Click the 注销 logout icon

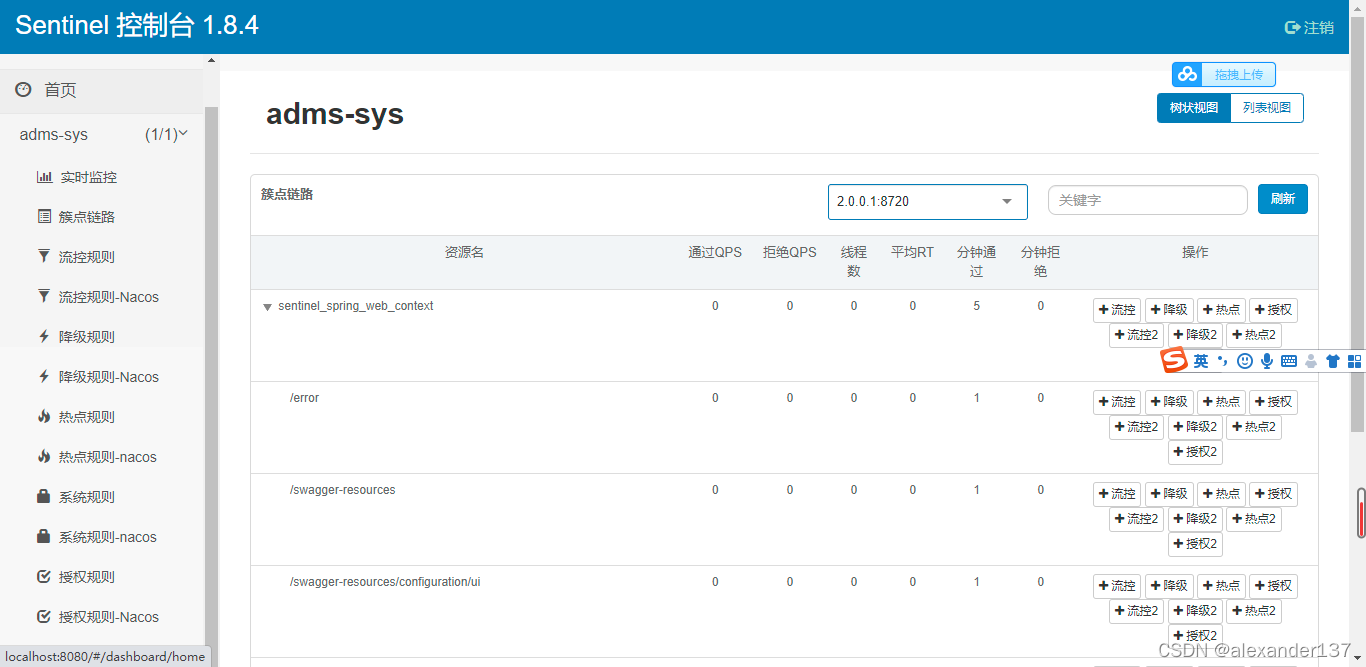[x=1292, y=27]
